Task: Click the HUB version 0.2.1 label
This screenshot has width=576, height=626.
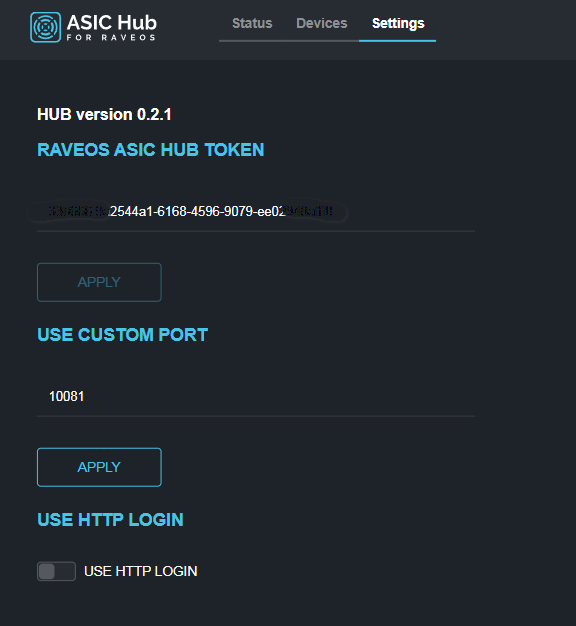Action: 104,115
